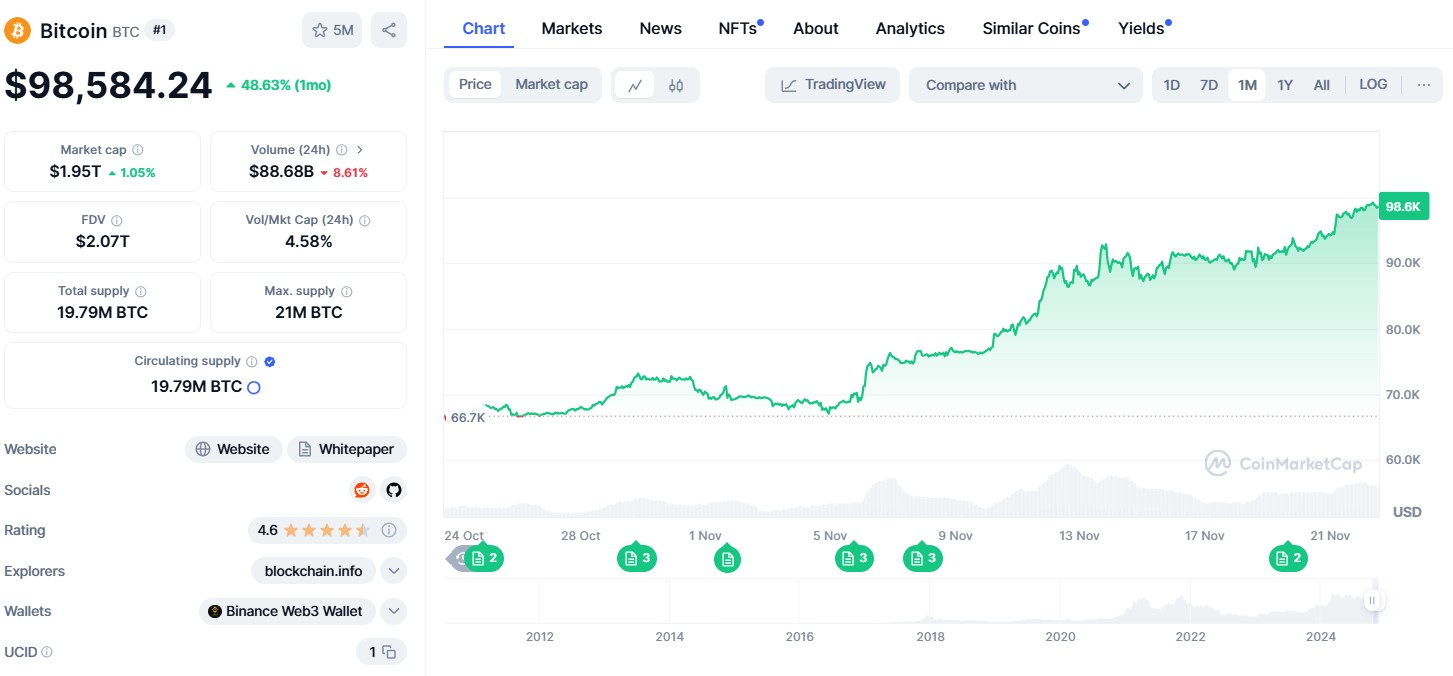Open the GitHub social icon

pyautogui.click(x=394, y=490)
